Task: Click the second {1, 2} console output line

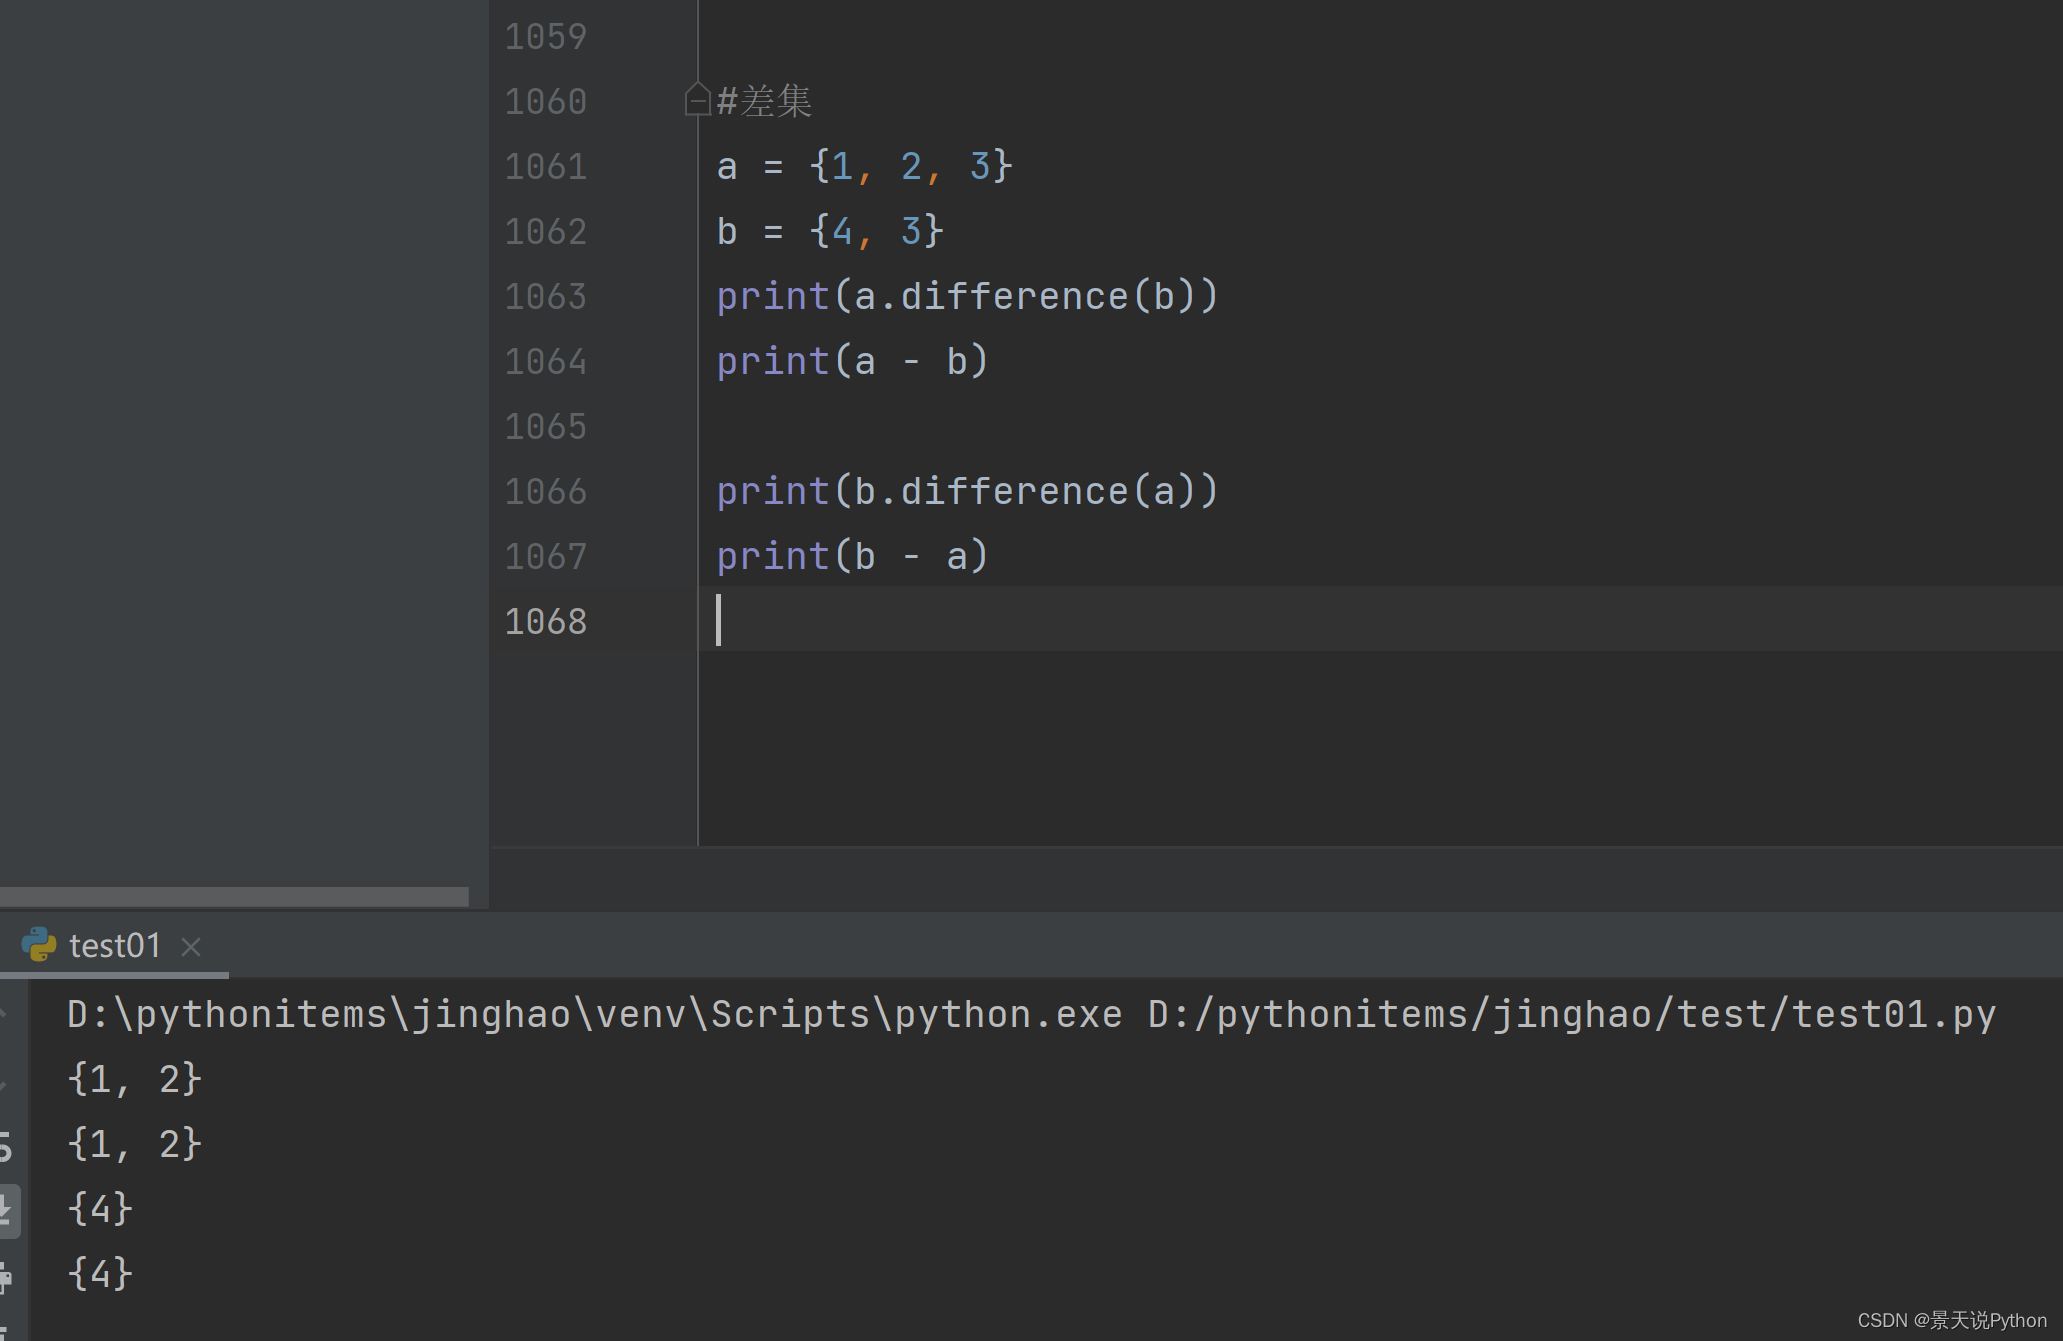Action: [135, 1144]
